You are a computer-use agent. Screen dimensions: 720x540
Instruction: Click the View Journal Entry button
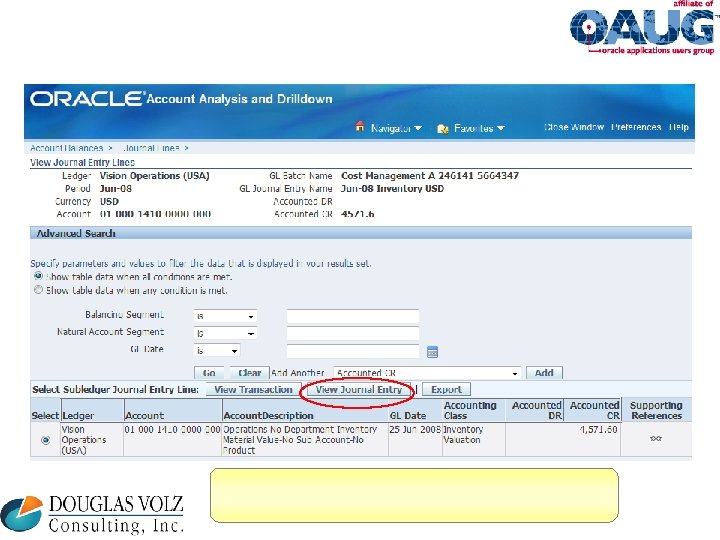point(359,390)
